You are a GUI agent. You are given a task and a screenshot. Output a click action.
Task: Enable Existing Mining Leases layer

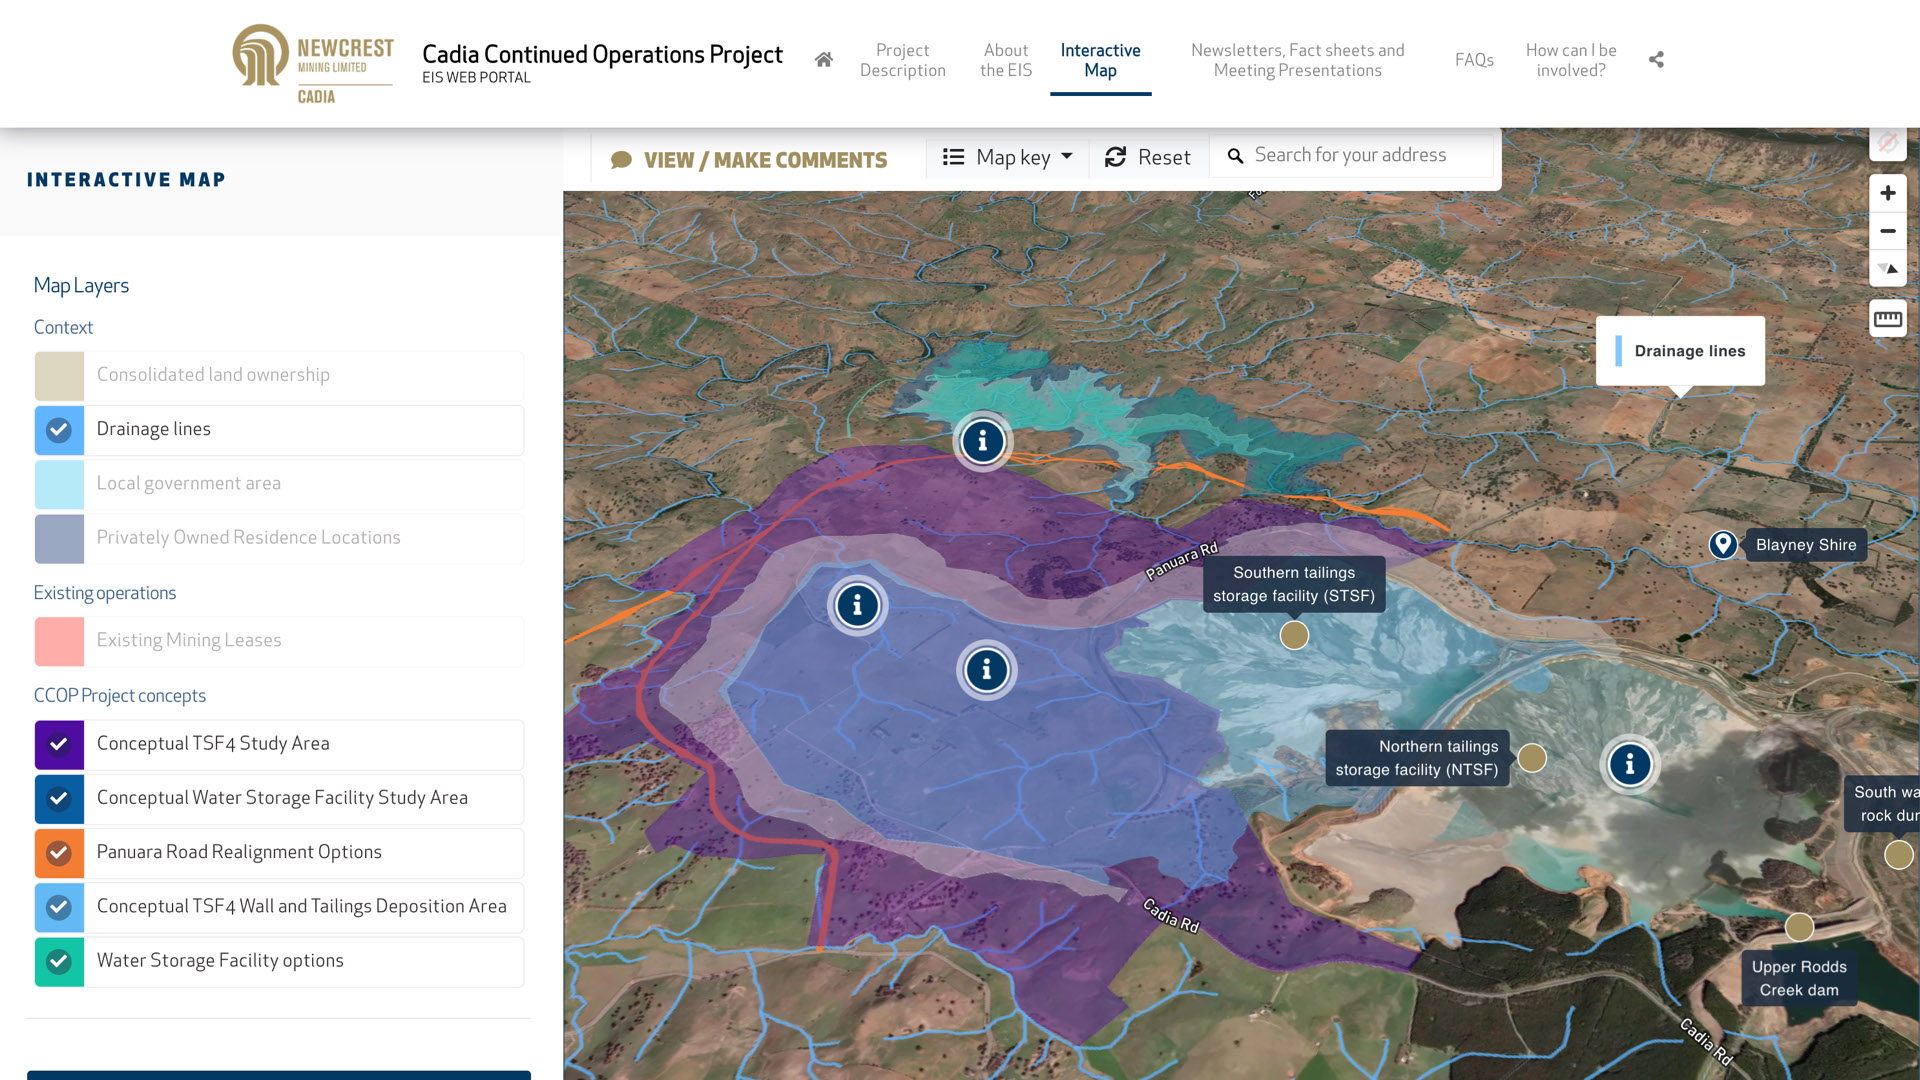[59, 641]
